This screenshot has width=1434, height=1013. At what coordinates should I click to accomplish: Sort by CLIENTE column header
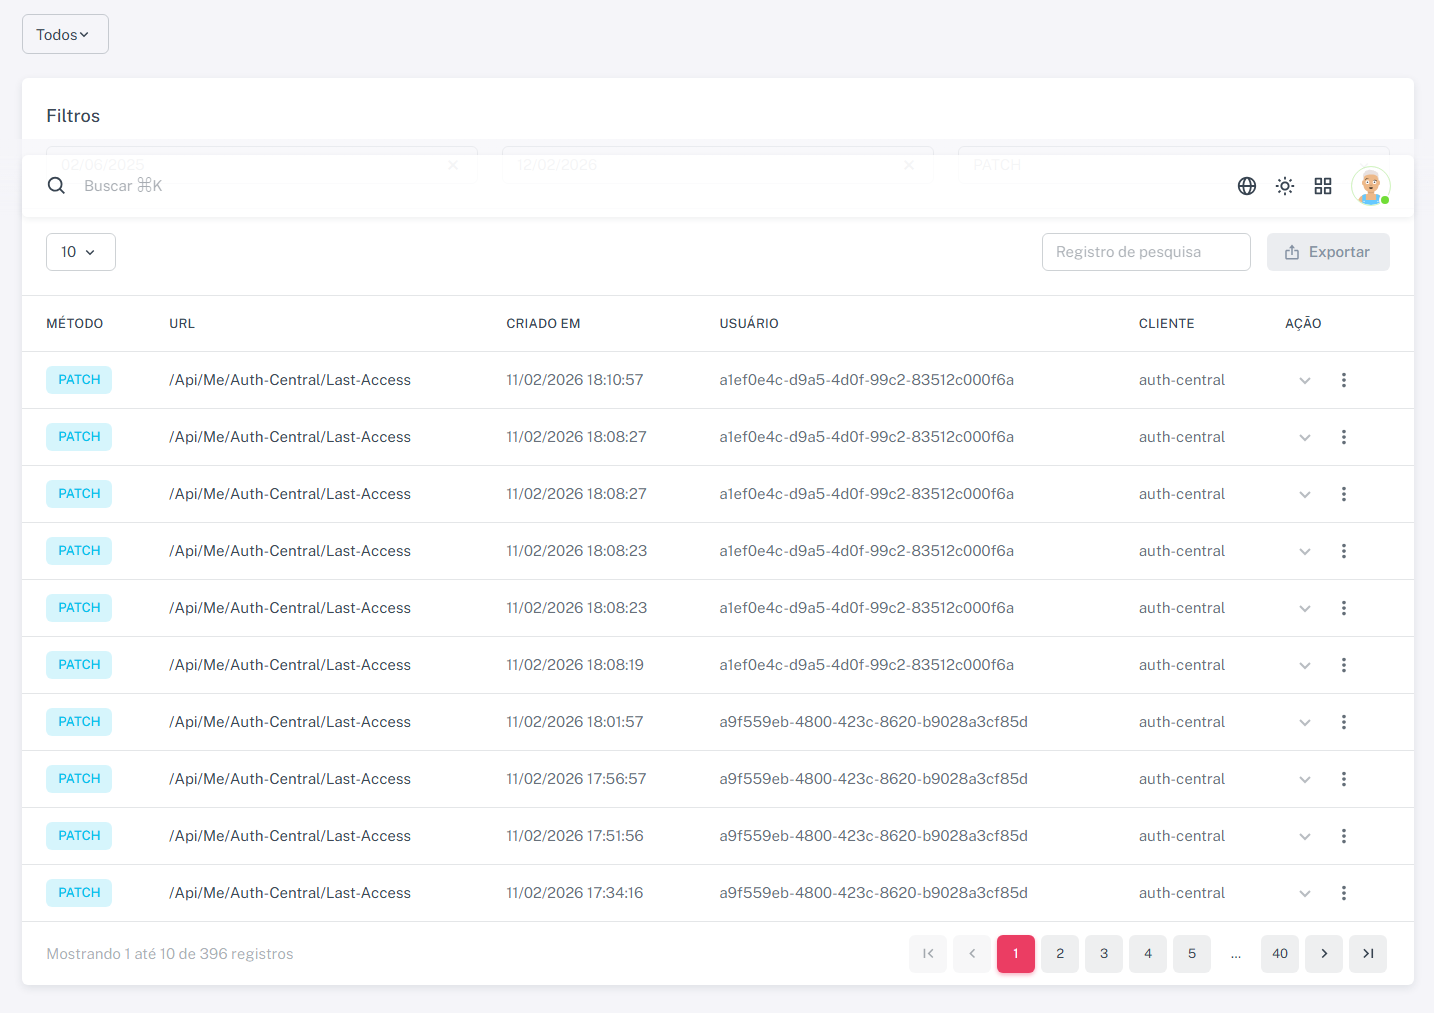point(1166,324)
